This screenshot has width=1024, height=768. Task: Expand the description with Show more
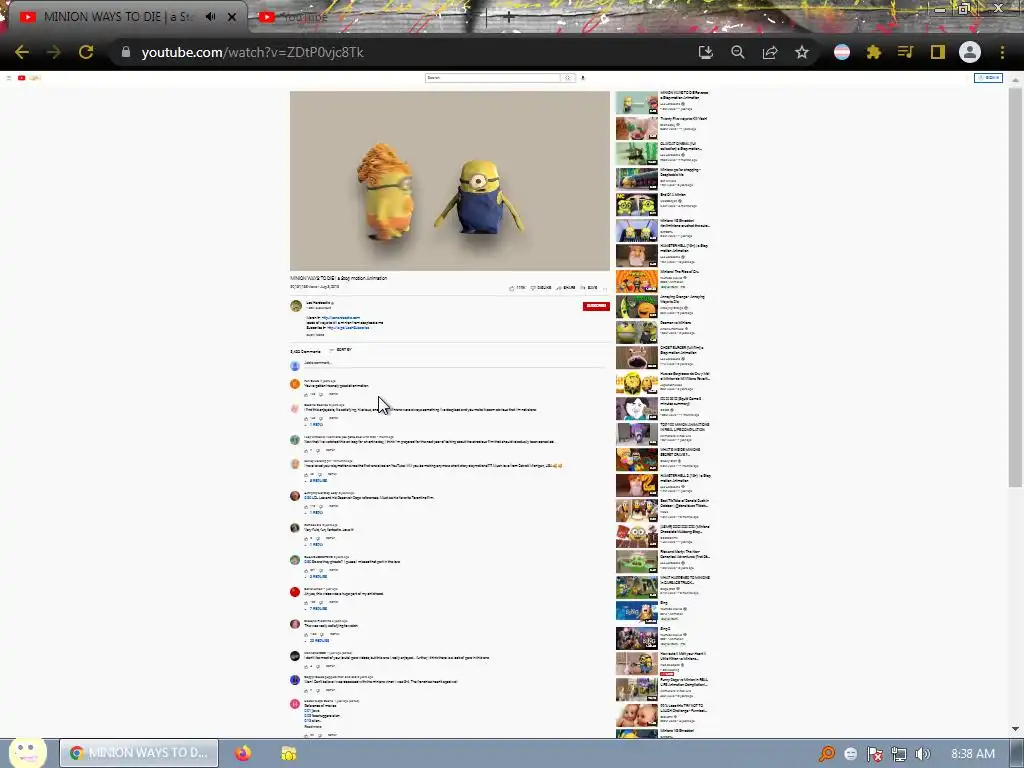[315, 334]
